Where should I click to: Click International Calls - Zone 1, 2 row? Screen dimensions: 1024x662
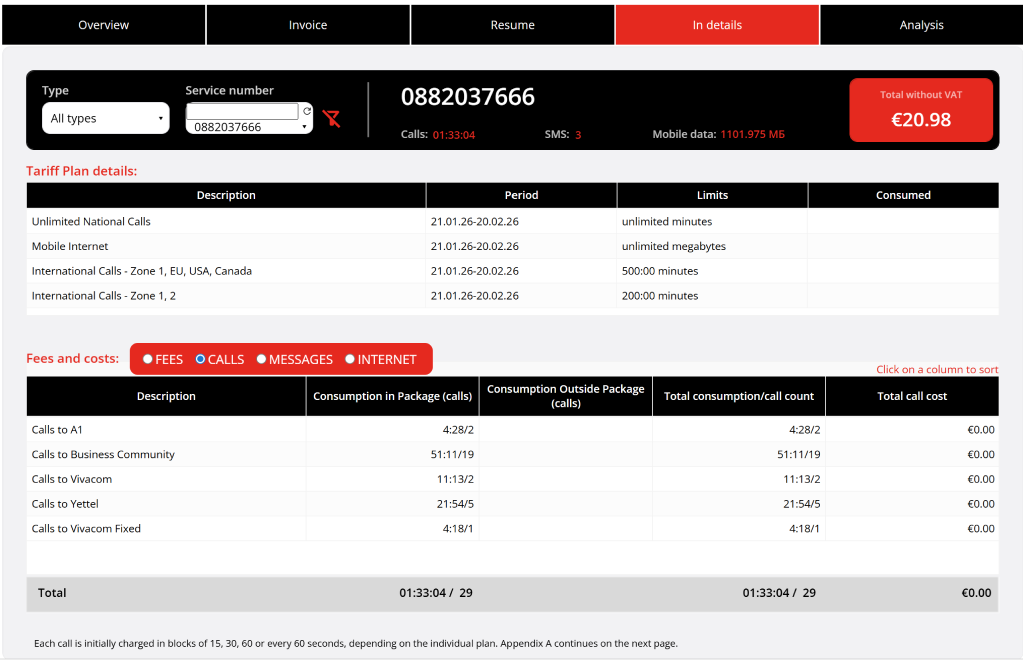[x=513, y=296]
